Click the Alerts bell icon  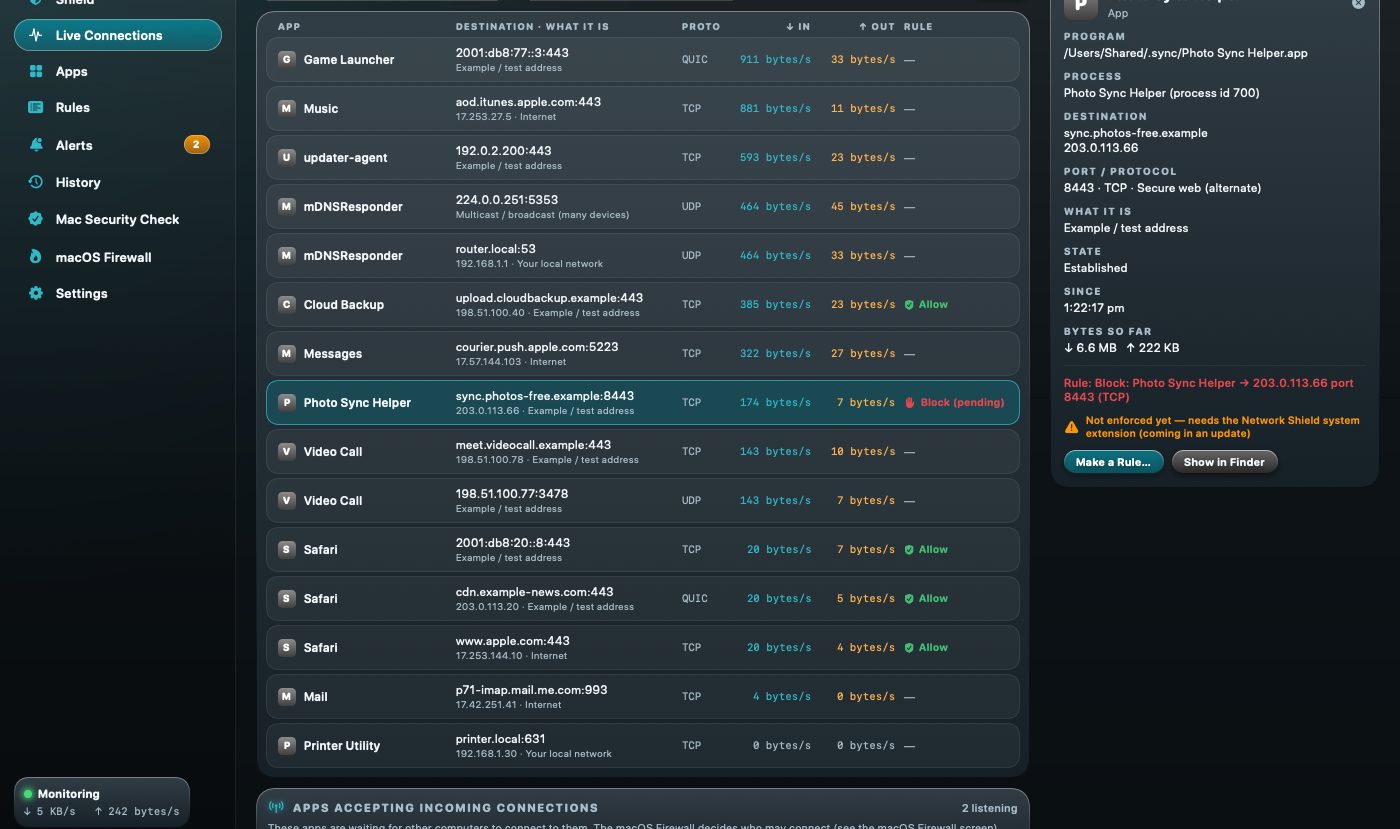[x=36, y=145]
